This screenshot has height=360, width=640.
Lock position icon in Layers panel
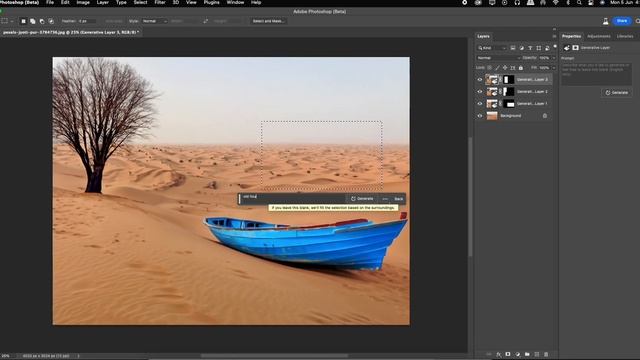pos(505,68)
